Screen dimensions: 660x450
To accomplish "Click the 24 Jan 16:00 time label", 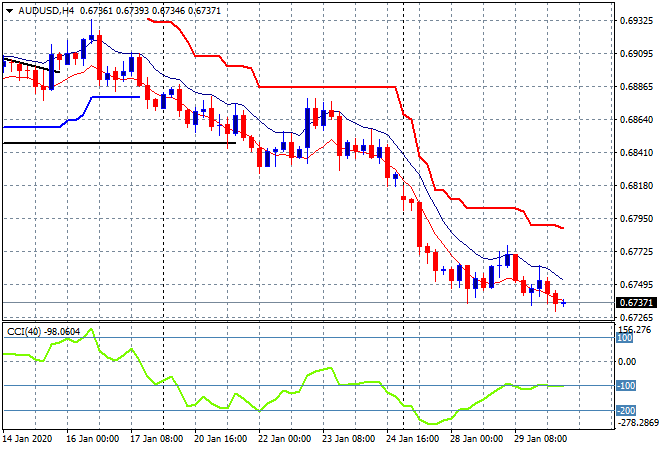I will coord(412,439).
